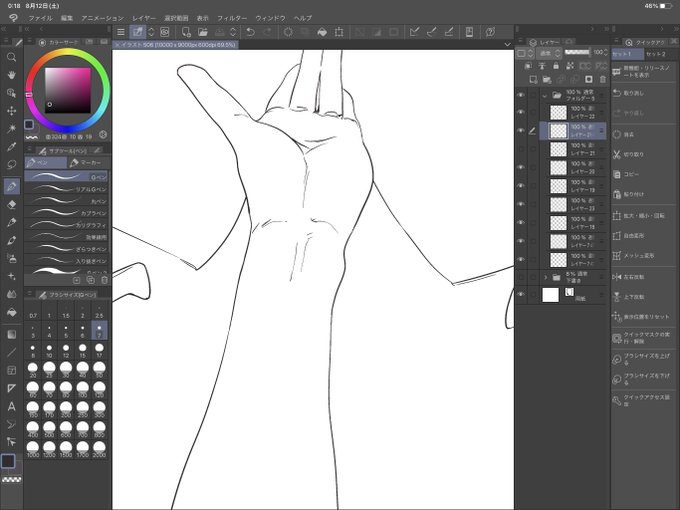Expand the 下書き draft folder

click(545, 277)
